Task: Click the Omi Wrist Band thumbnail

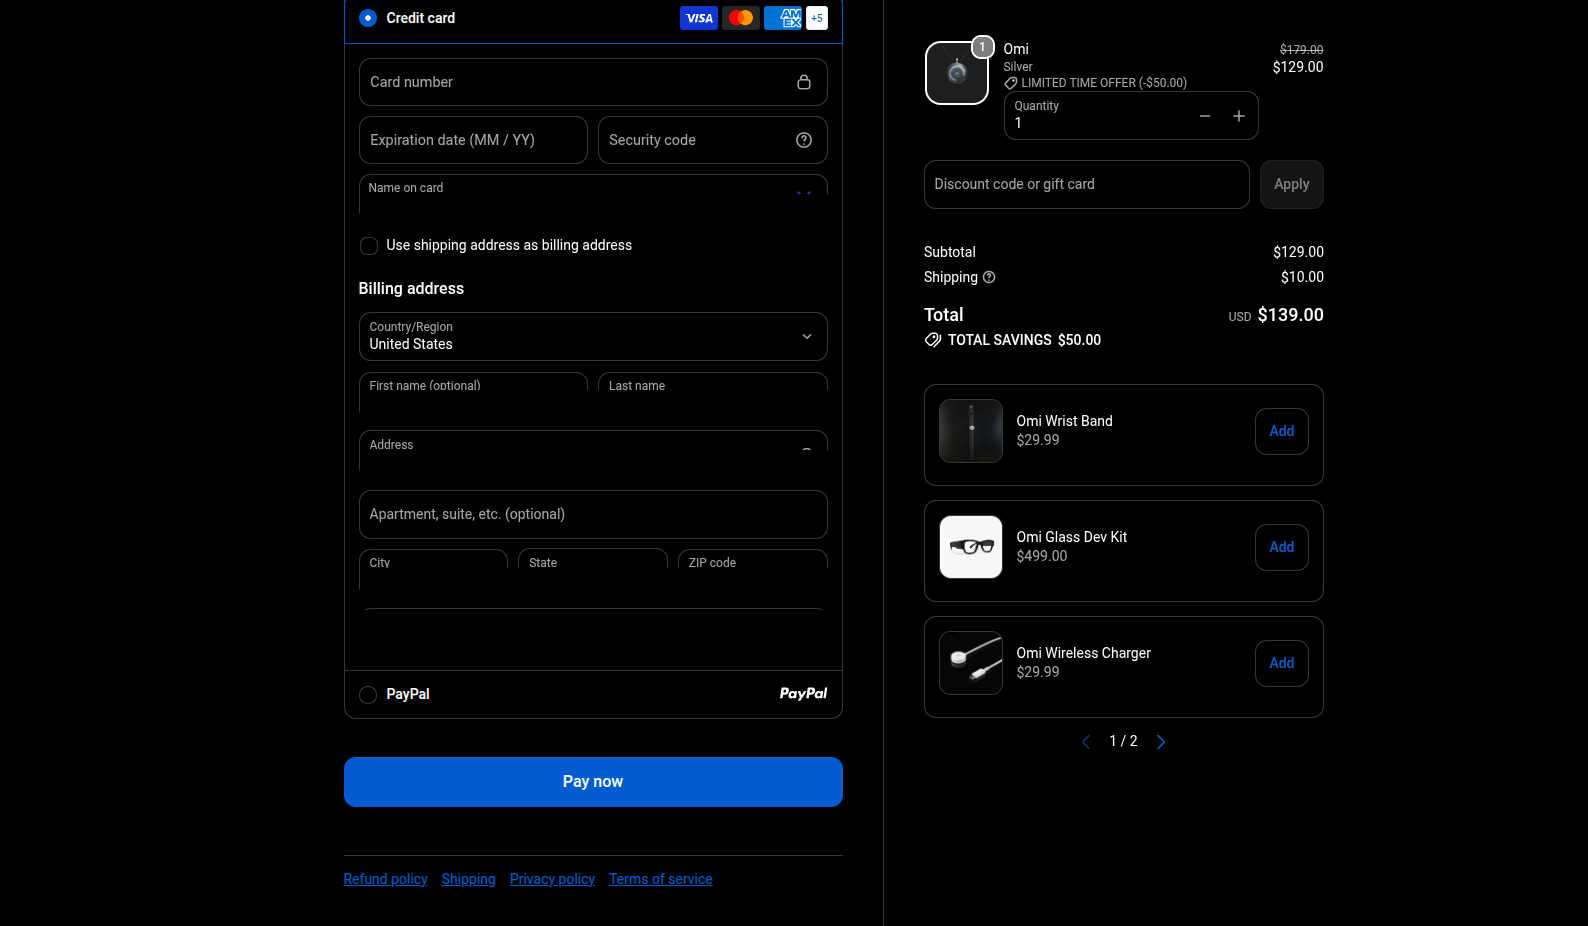Action: coord(971,431)
